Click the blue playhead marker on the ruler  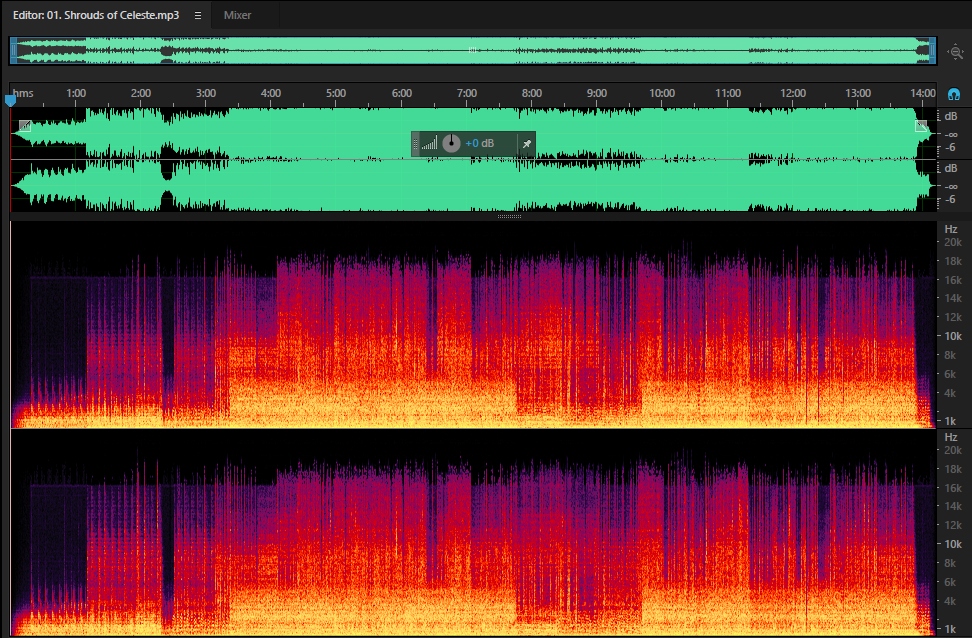10,100
